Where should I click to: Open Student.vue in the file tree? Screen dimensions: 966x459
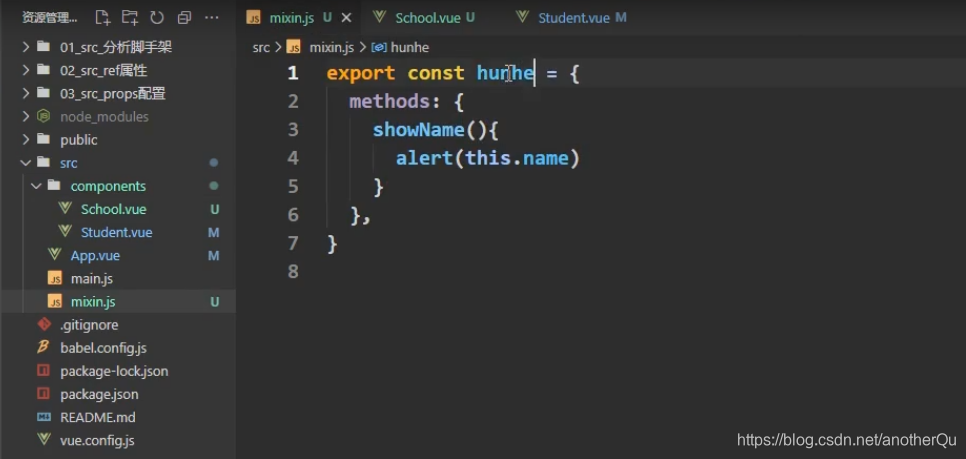116,232
